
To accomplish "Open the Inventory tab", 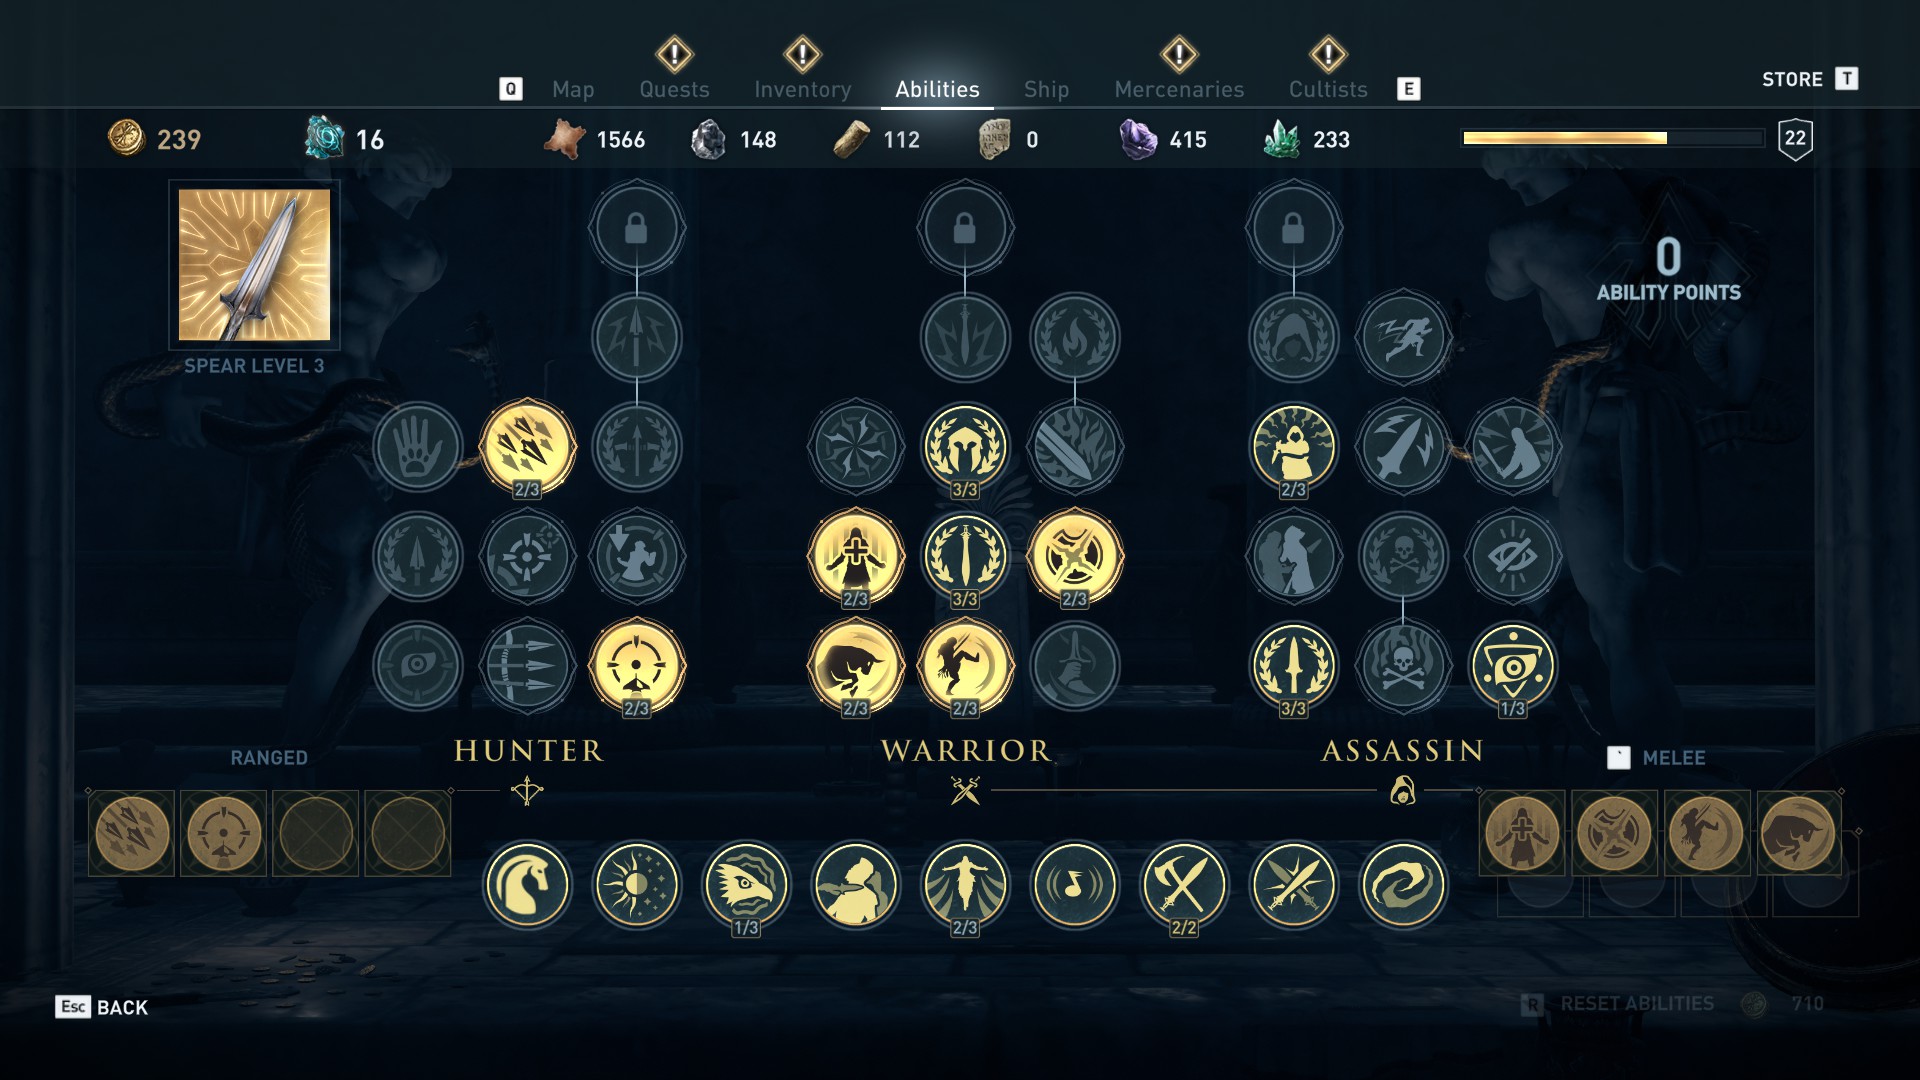I will tap(803, 89).
